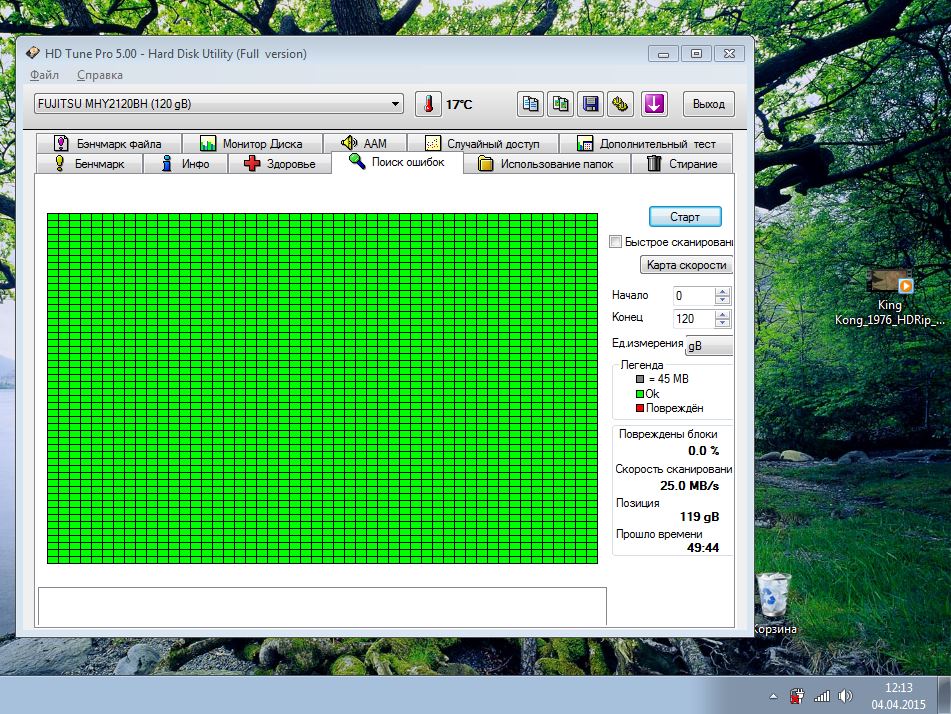Open the Справка menu

[99, 75]
